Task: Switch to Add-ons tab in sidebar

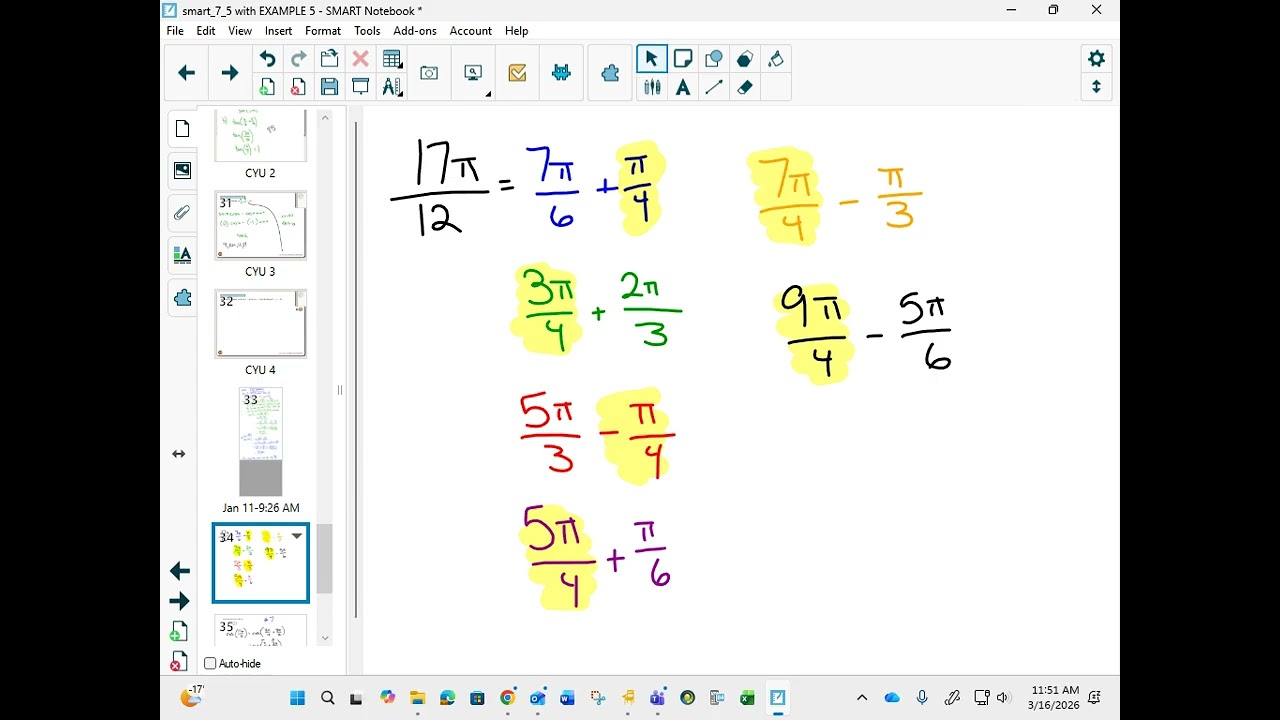Action: pos(182,298)
